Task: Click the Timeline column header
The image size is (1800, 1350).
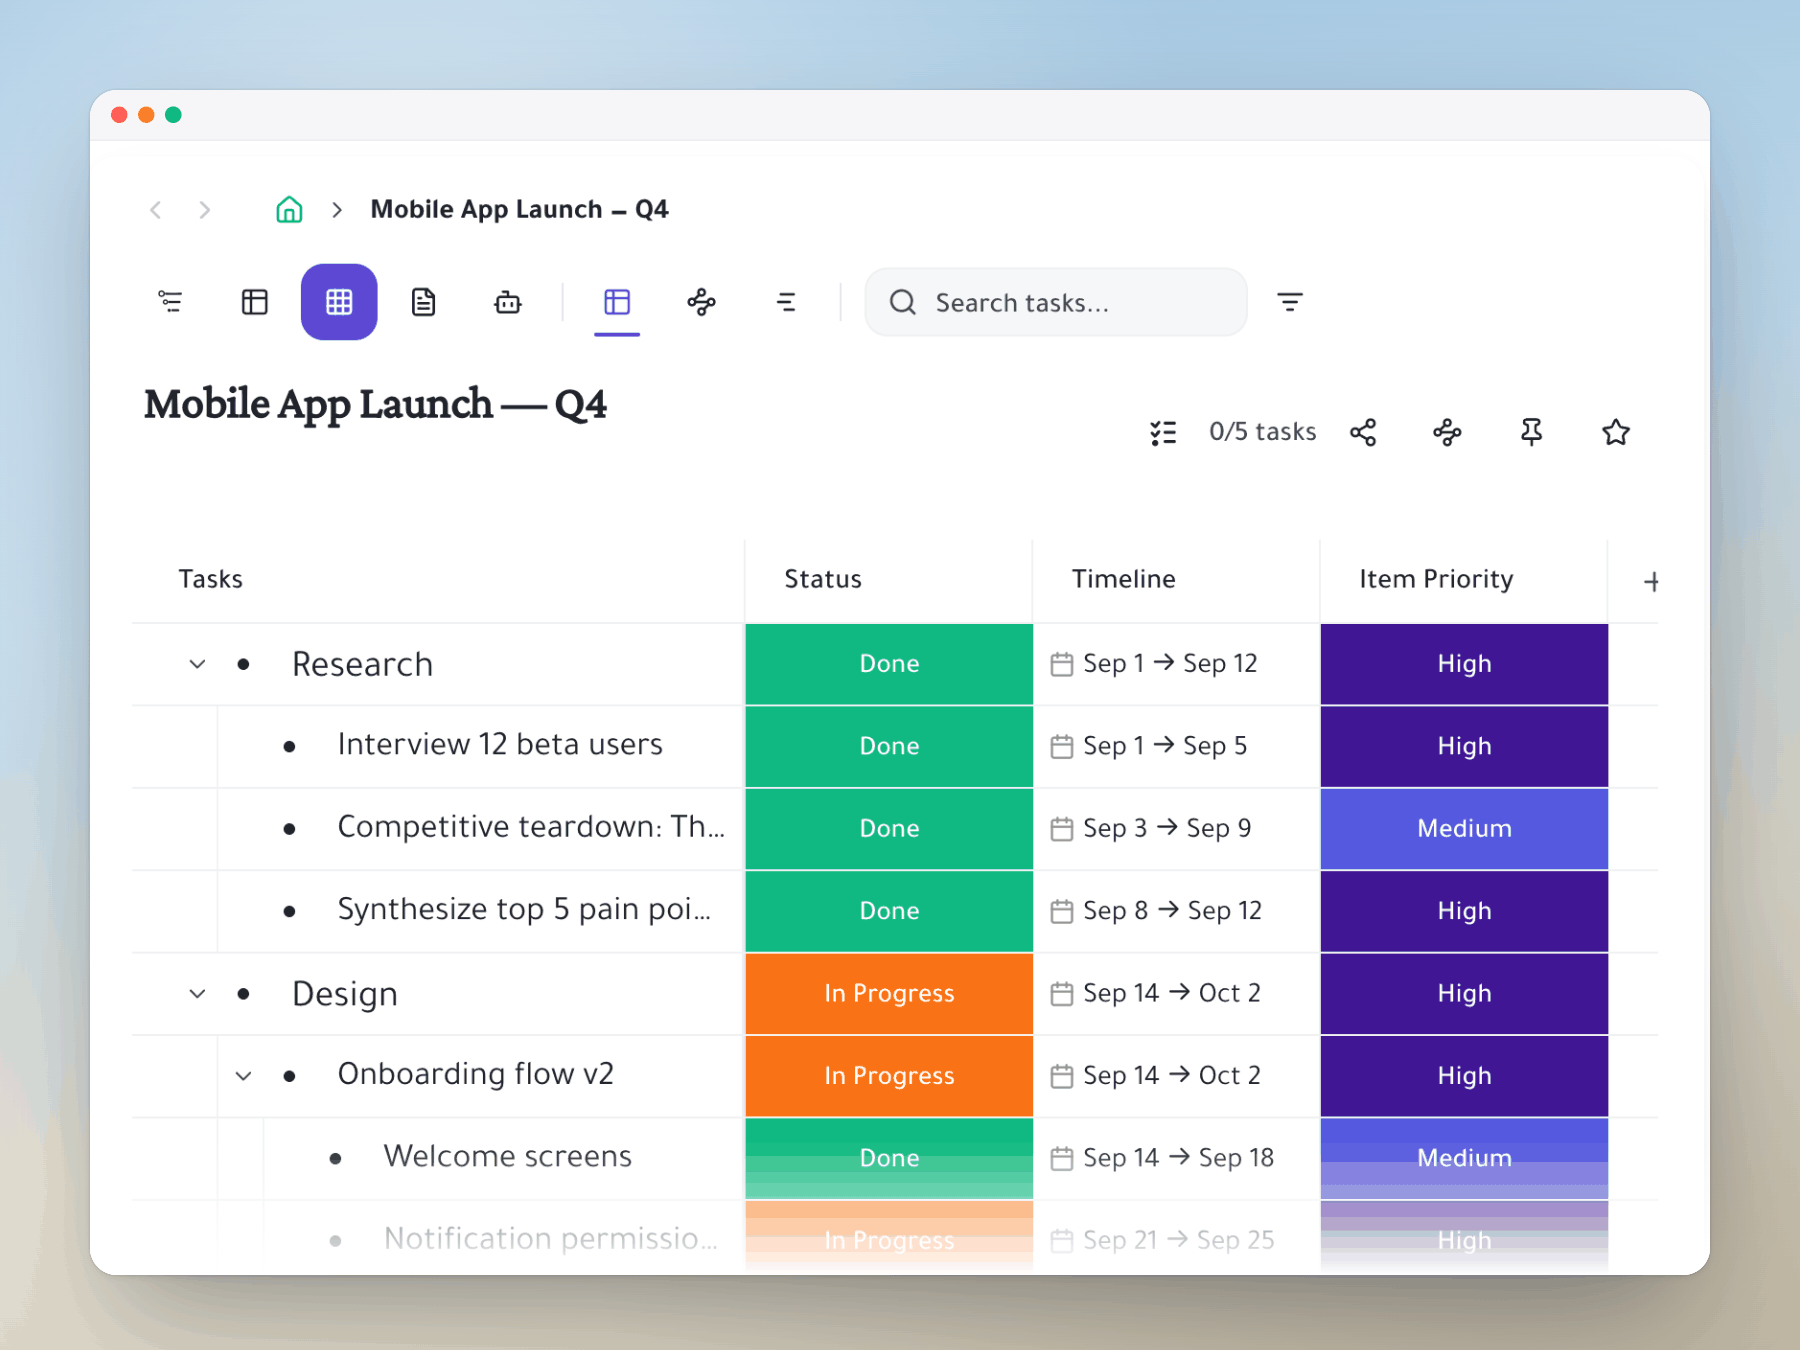Action: click(1123, 579)
